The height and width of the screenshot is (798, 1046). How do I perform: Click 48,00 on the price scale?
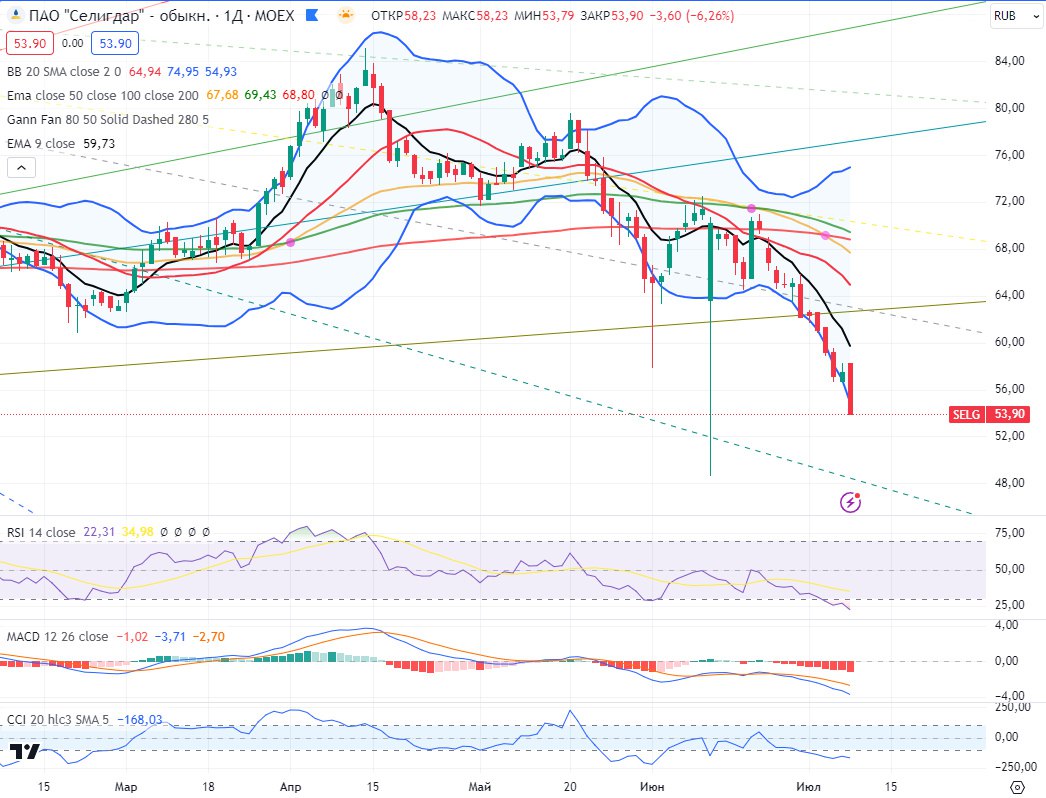tap(1009, 482)
